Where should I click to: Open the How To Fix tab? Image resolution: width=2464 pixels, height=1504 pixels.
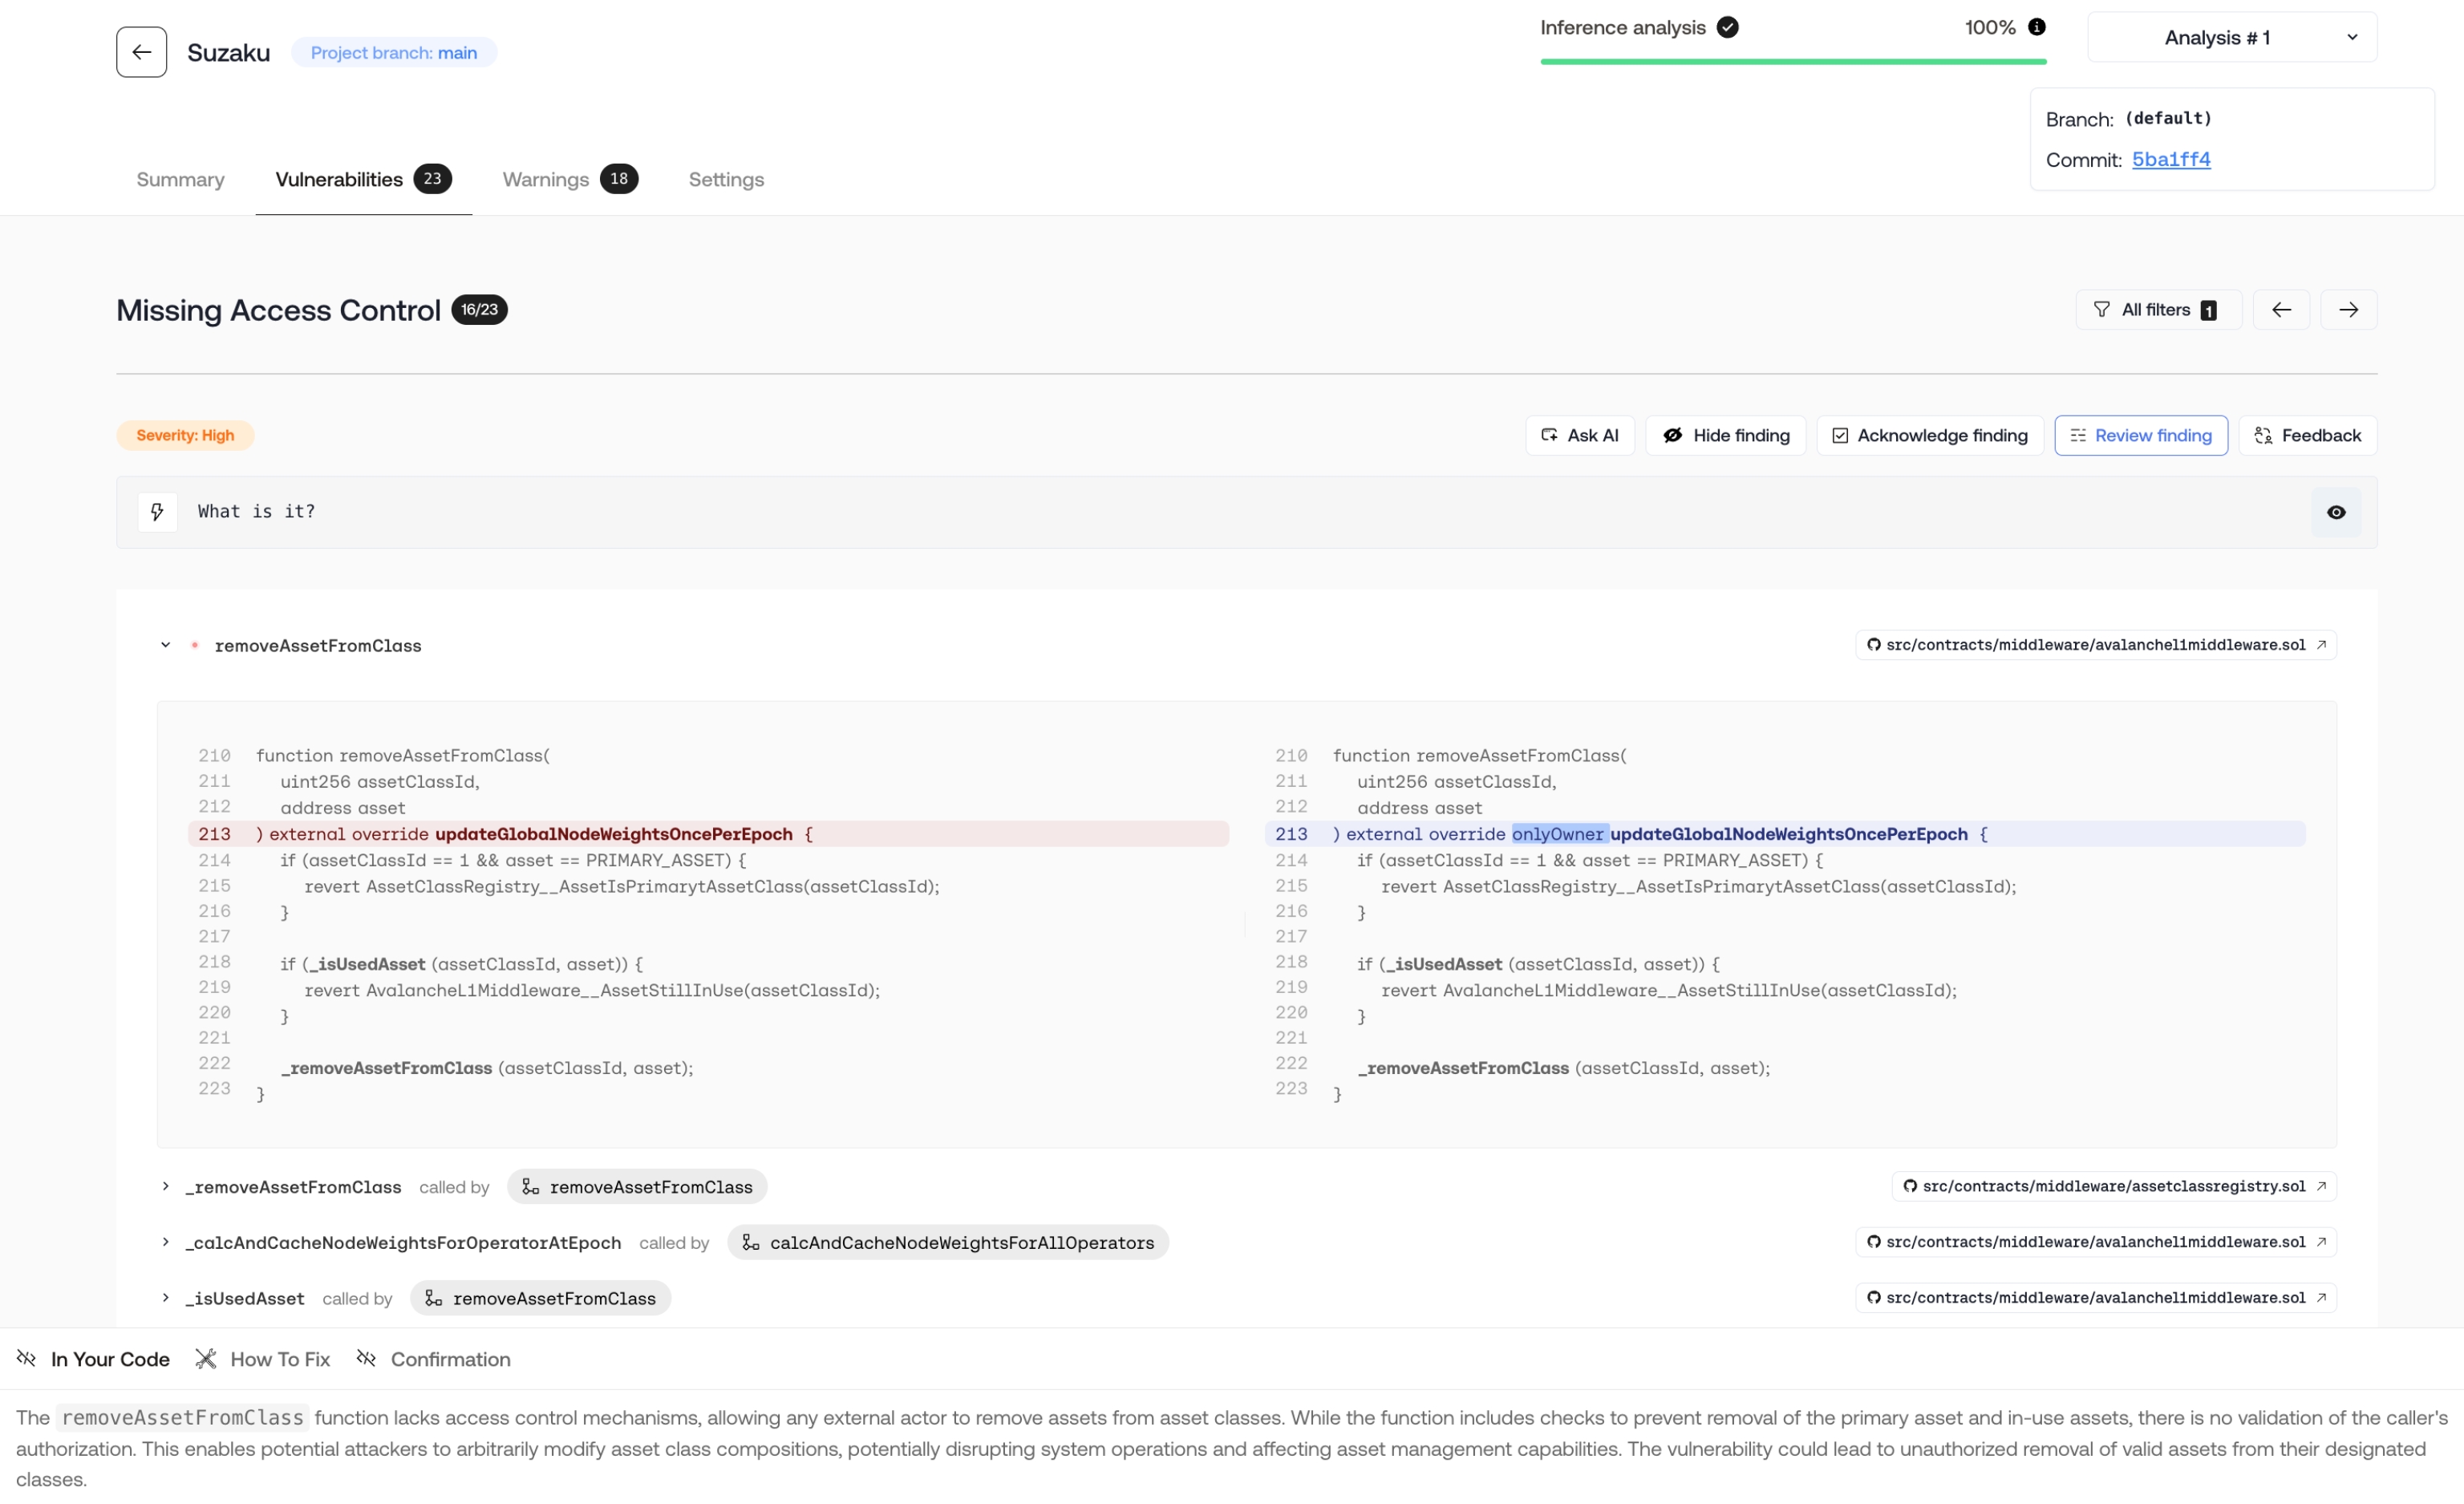click(263, 1359)
